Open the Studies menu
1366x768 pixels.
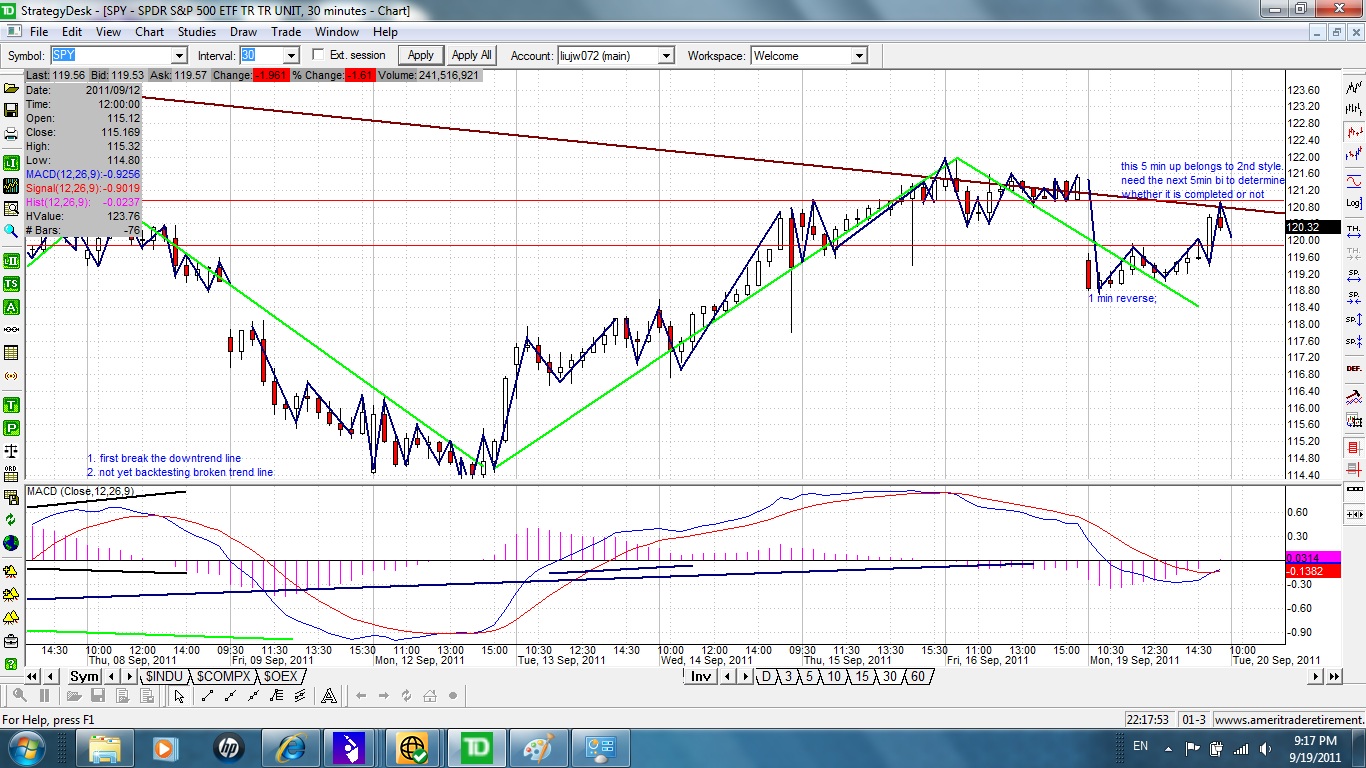coord(197,32)
